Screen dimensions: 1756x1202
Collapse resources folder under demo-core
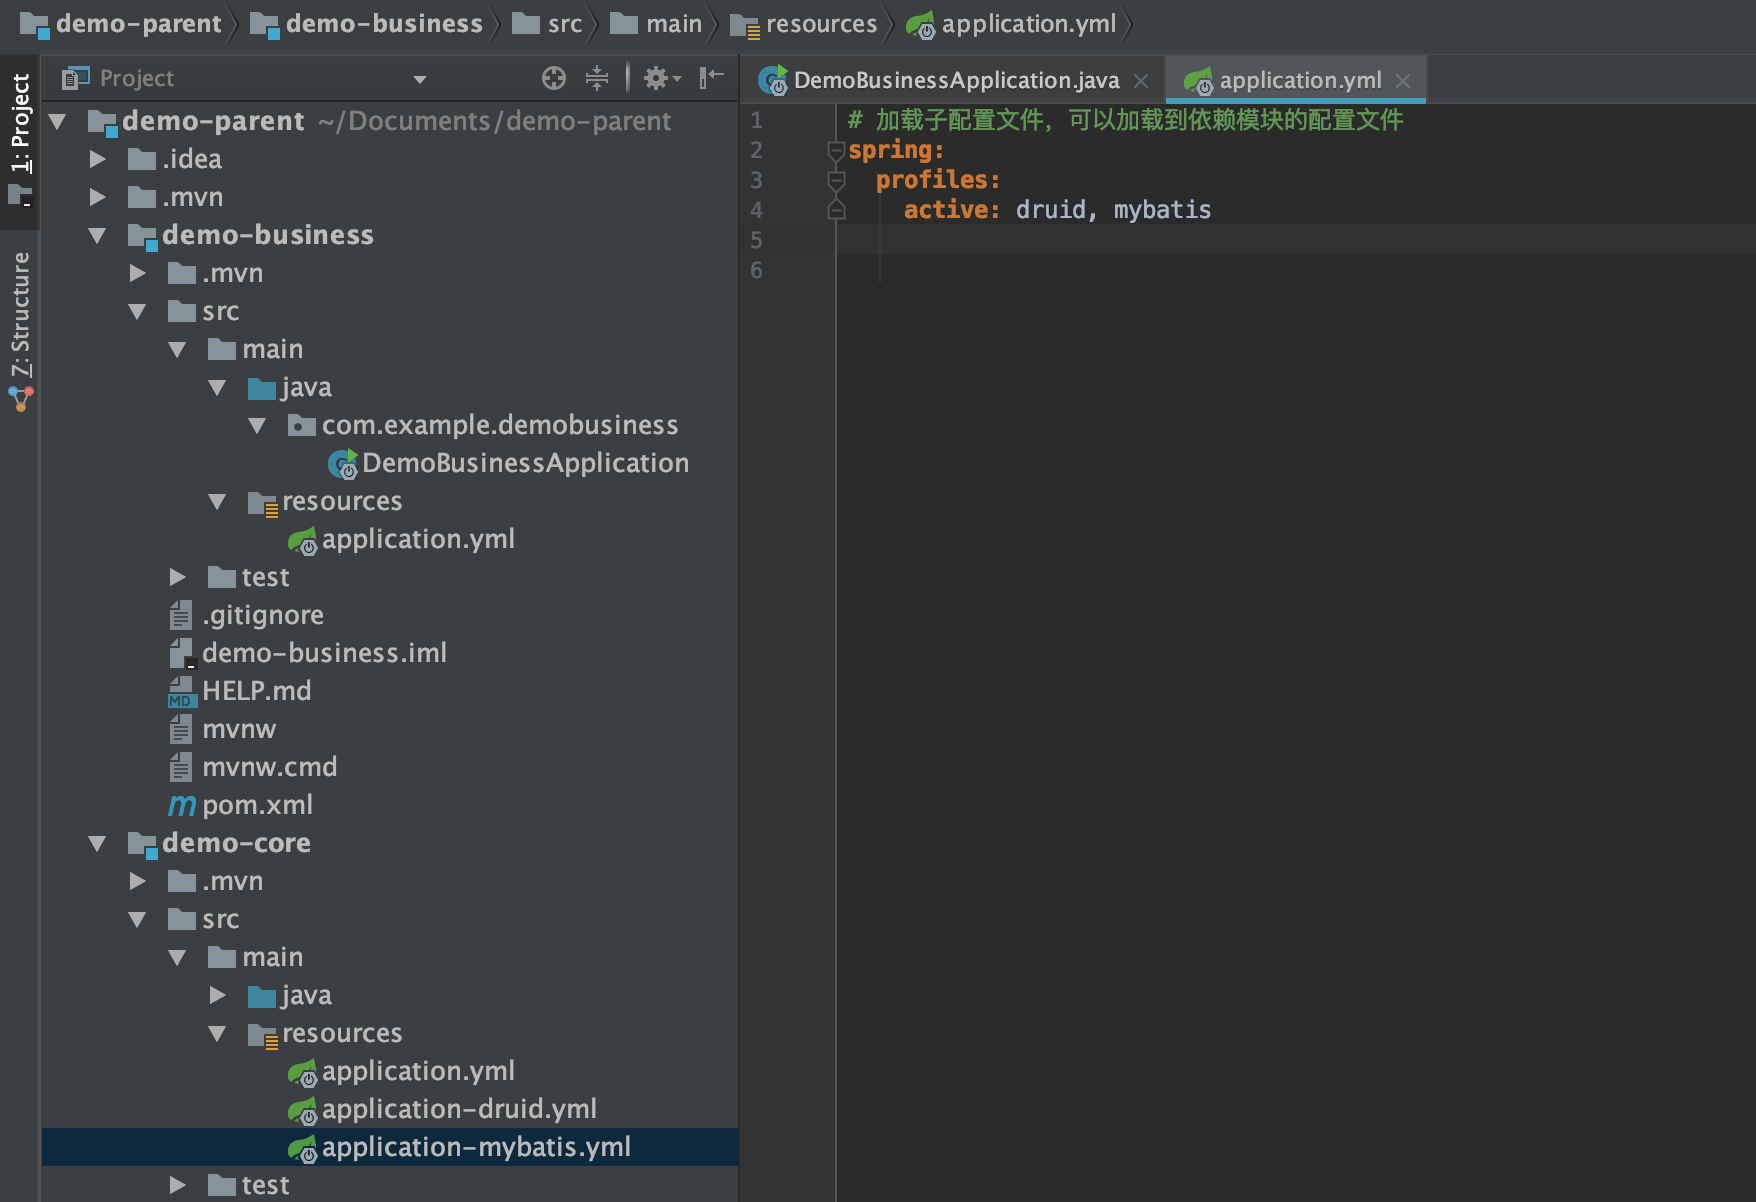pos(217,1033)
